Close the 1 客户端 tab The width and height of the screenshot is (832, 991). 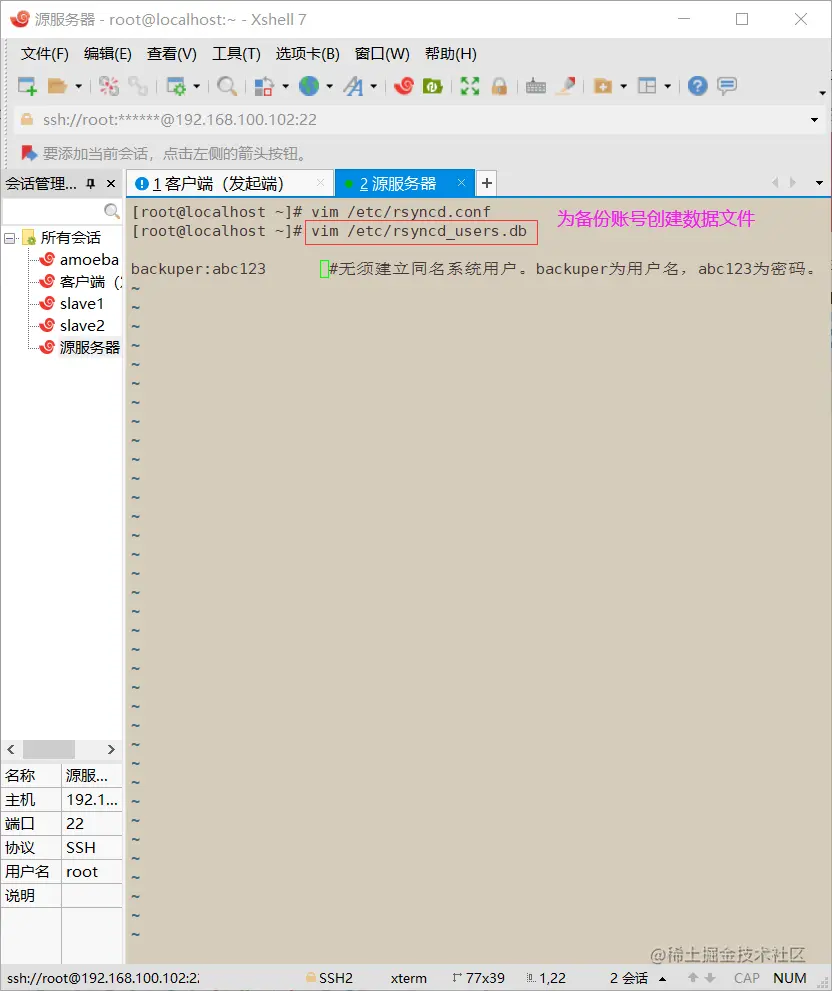320,183
